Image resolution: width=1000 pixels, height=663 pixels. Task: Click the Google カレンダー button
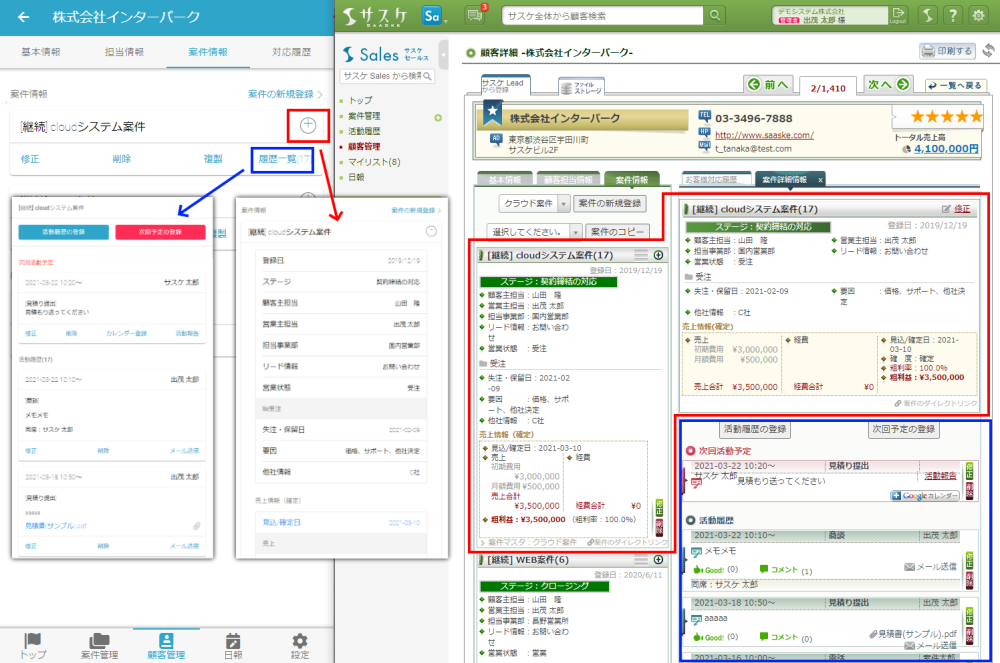(x=924, y=496)
